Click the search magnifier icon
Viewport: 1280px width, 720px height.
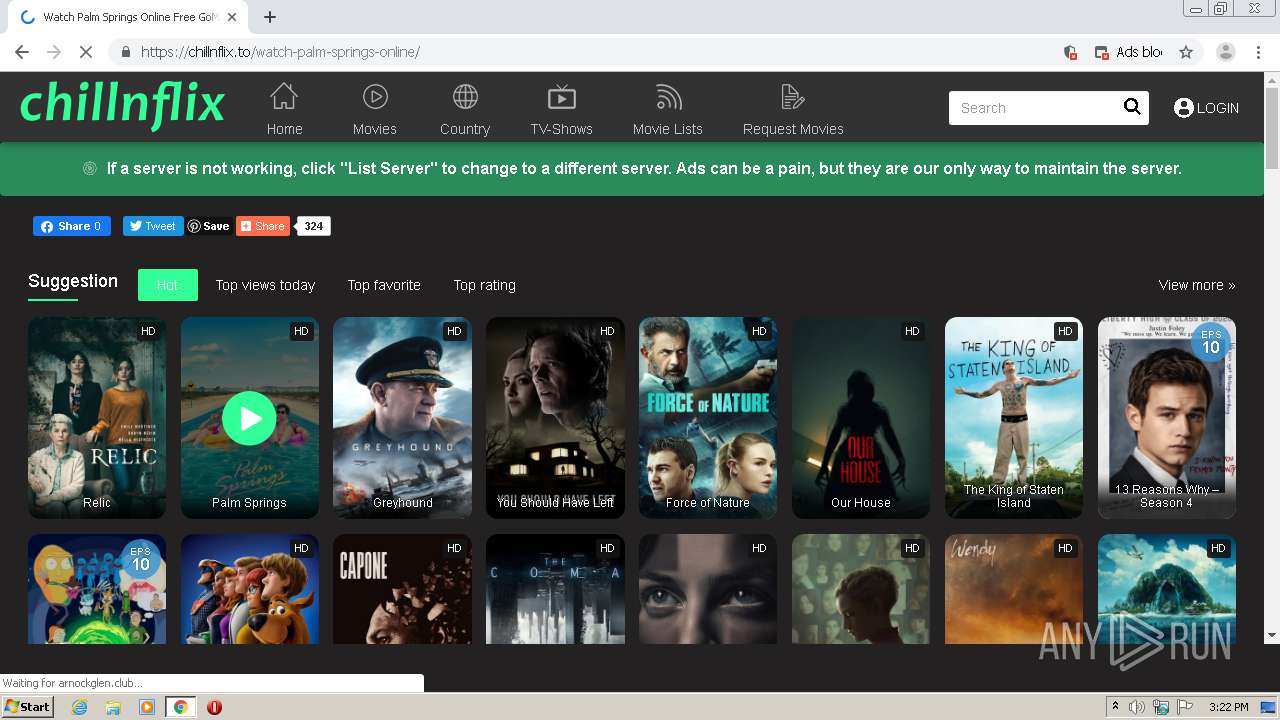coord(1132,107)
